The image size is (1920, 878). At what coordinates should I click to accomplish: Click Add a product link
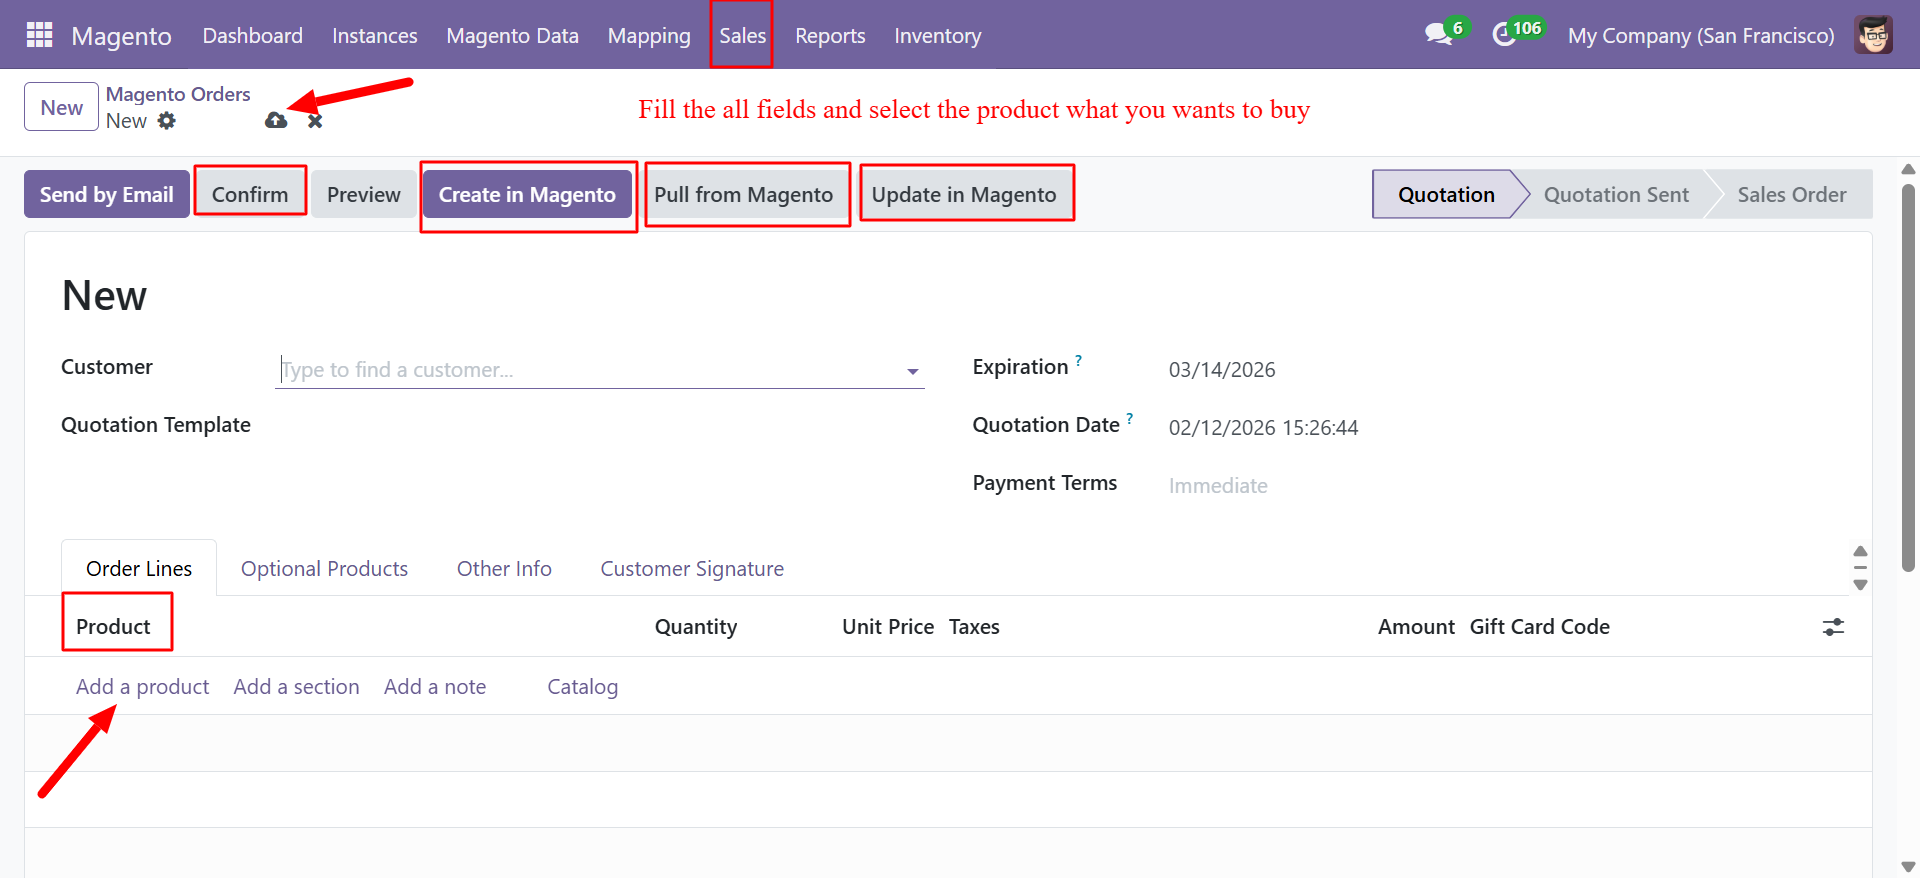(143, 686)
